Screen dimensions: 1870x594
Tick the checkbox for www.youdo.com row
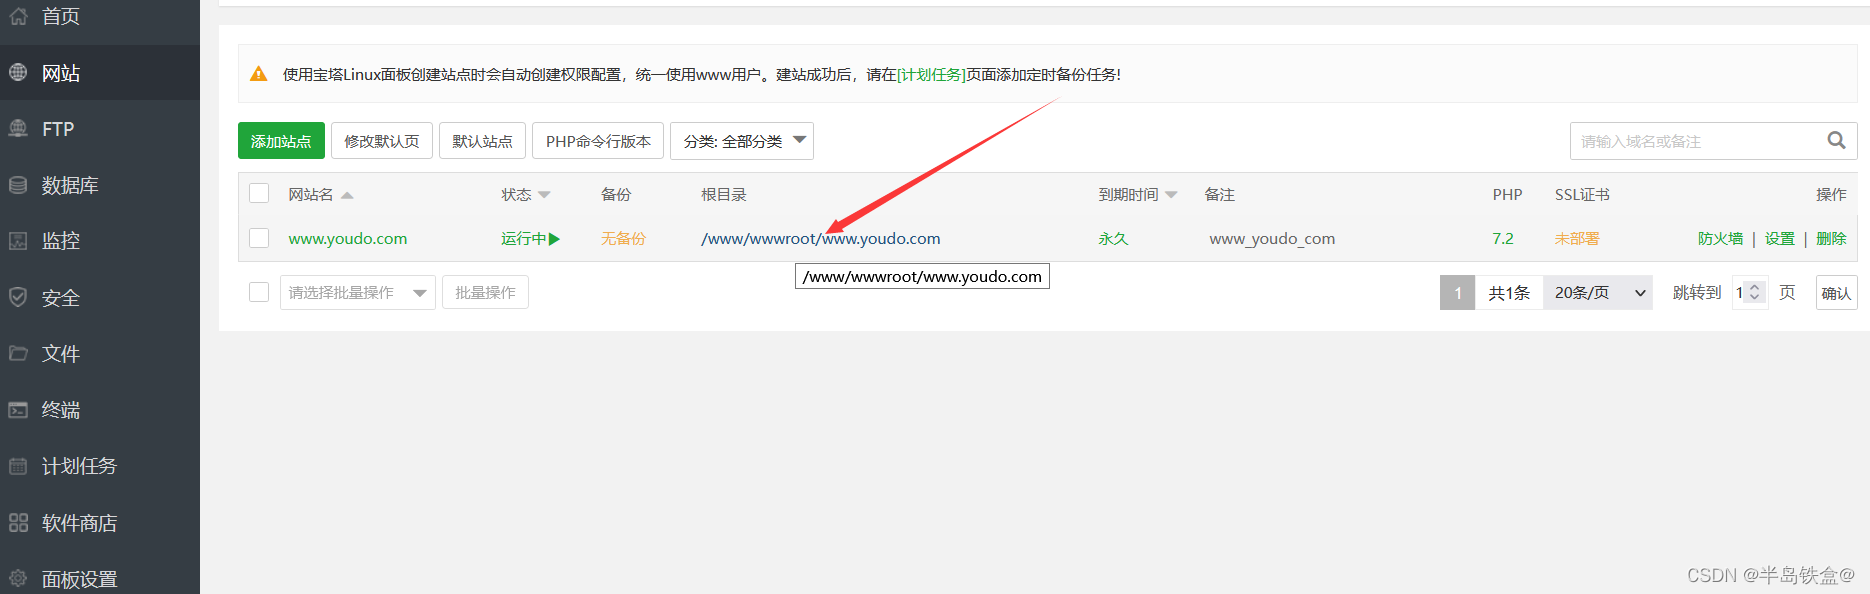tap(259, 238)
